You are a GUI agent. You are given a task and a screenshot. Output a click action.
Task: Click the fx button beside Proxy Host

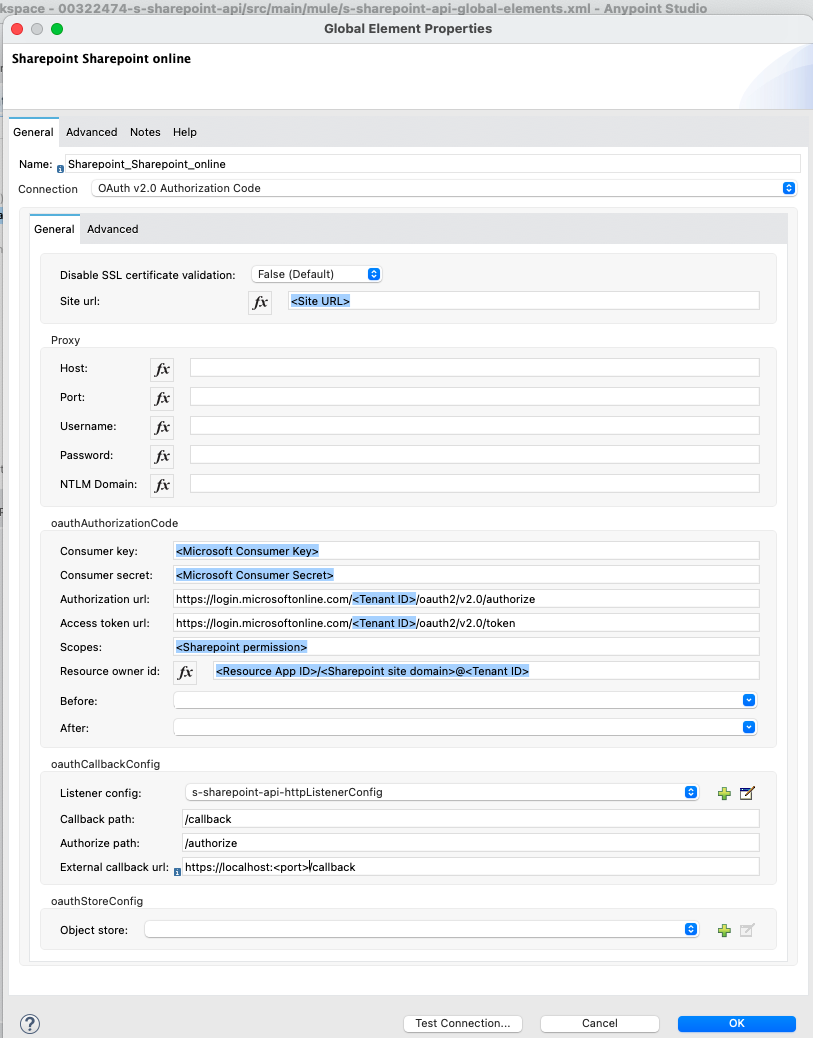162,369
